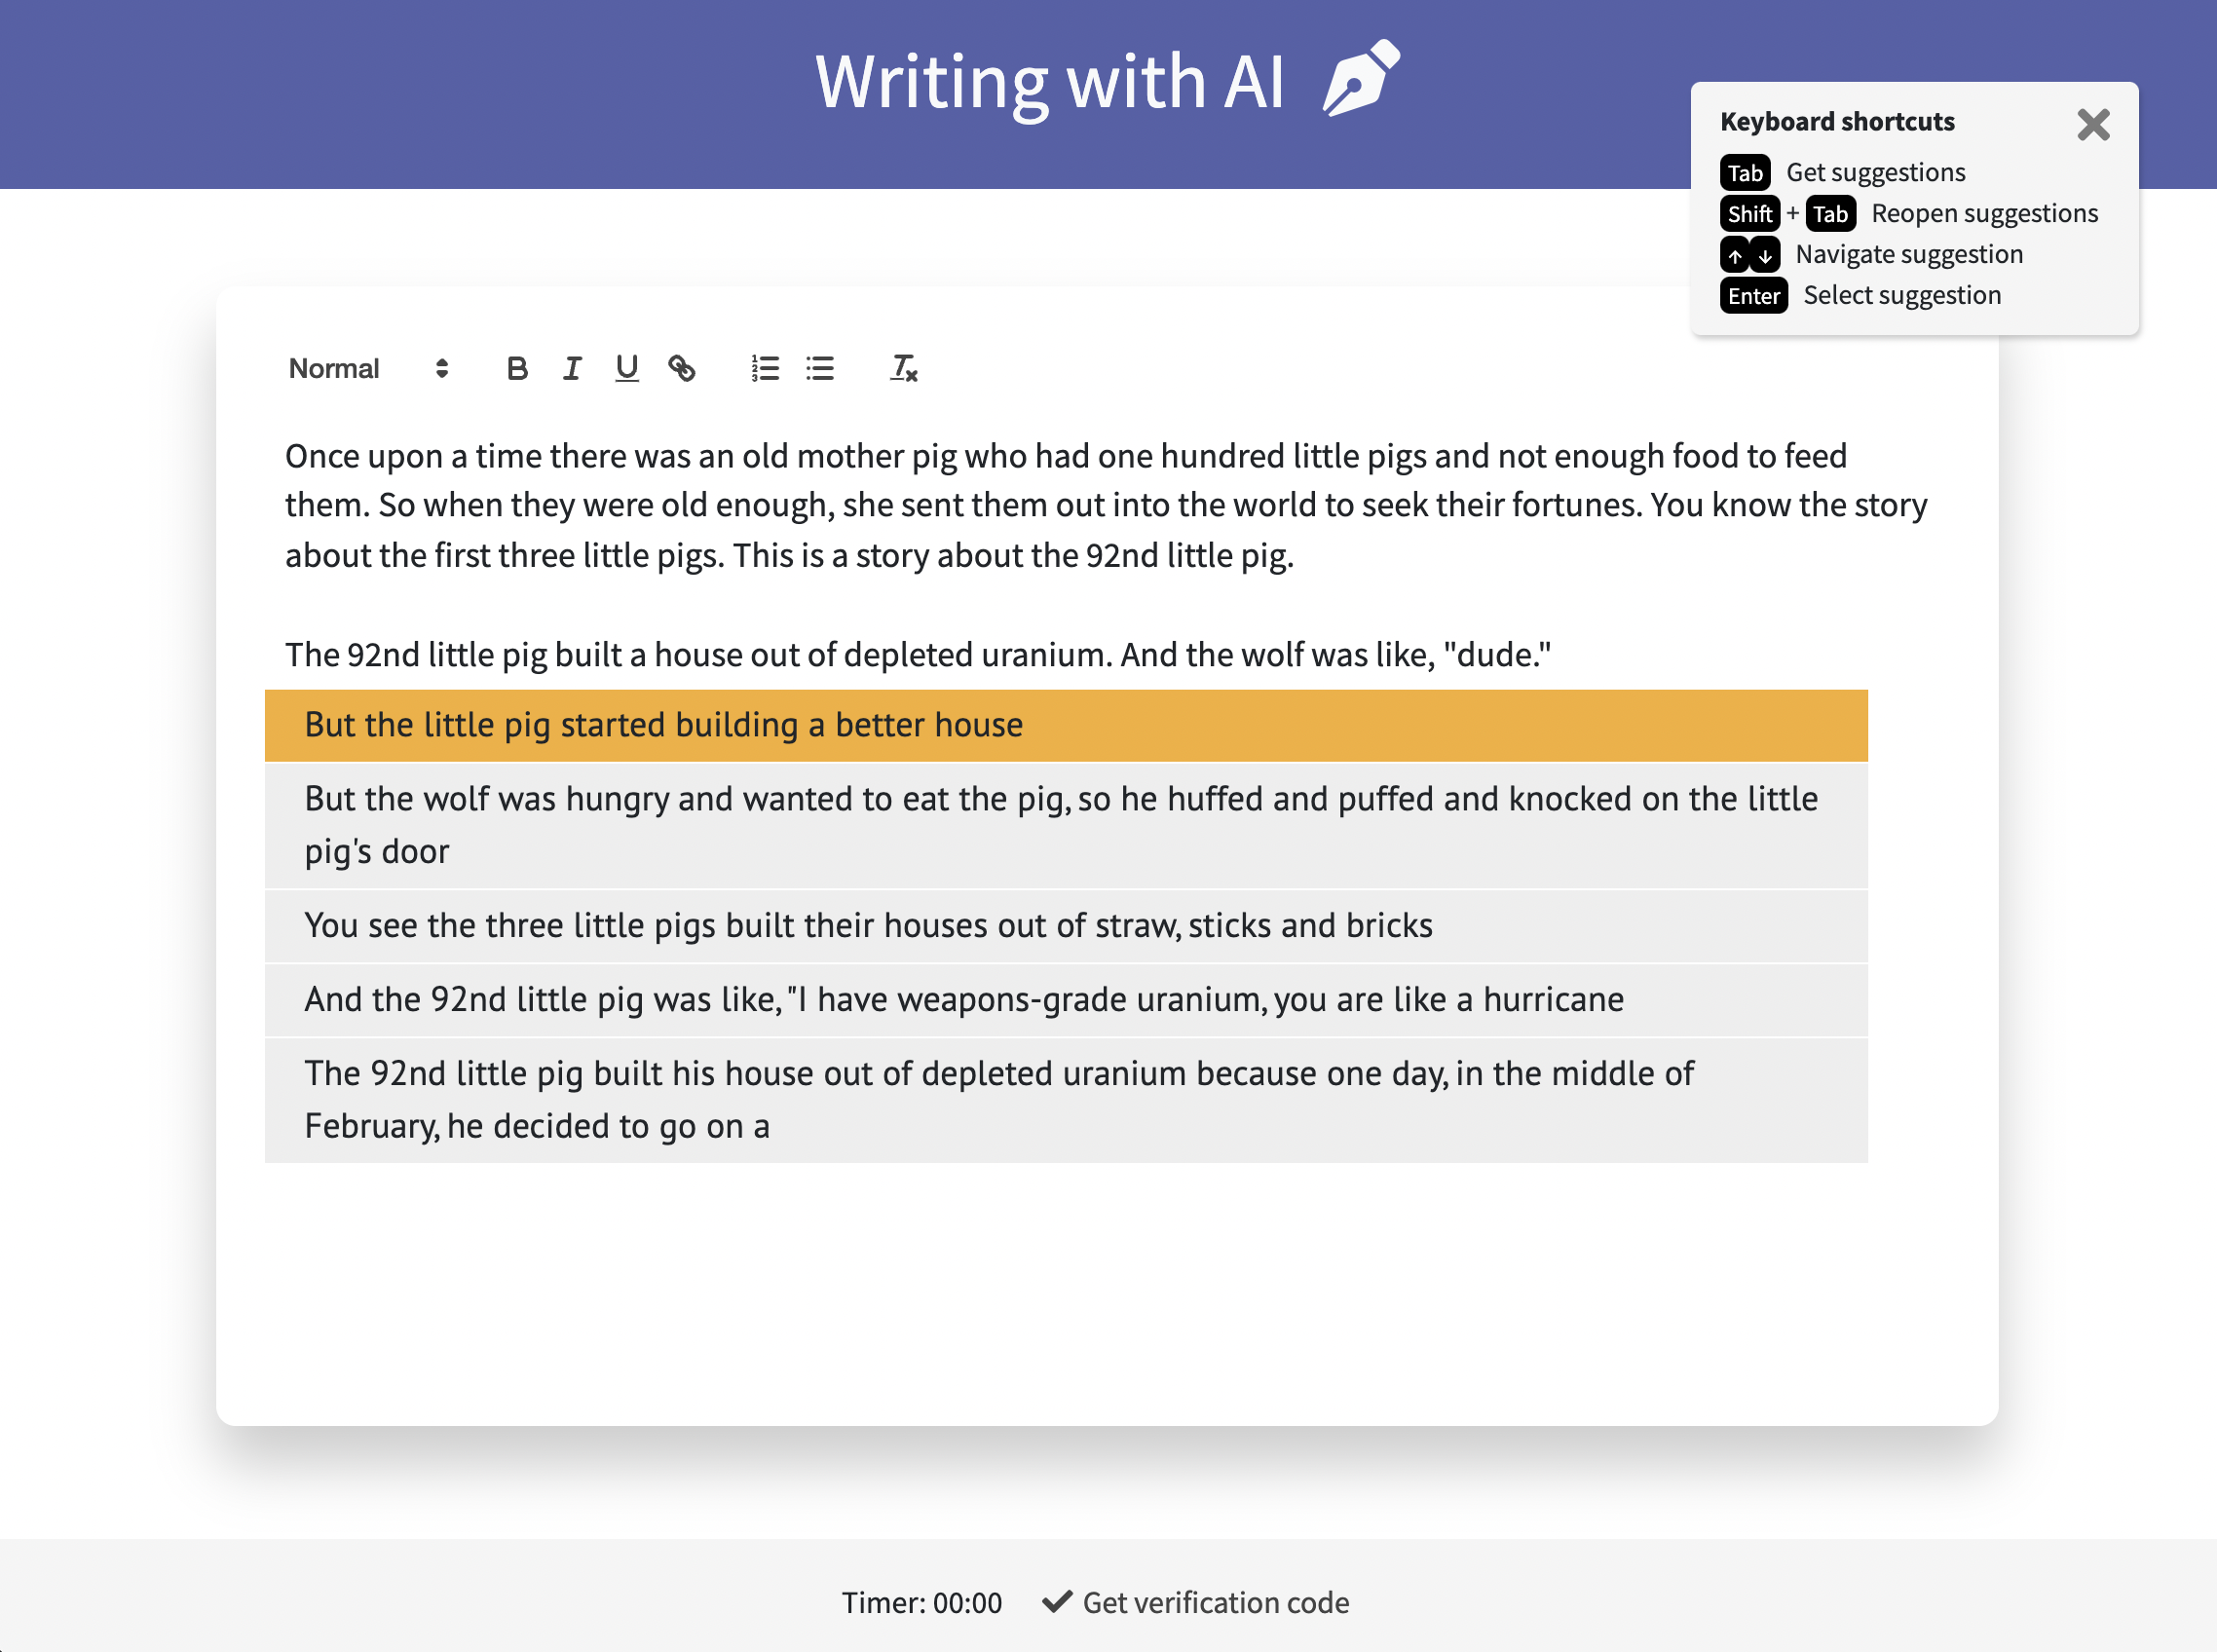Close the Keyboard shortcuts panel
This screenshot has height=1652, width=2217.
[2093, 125]
